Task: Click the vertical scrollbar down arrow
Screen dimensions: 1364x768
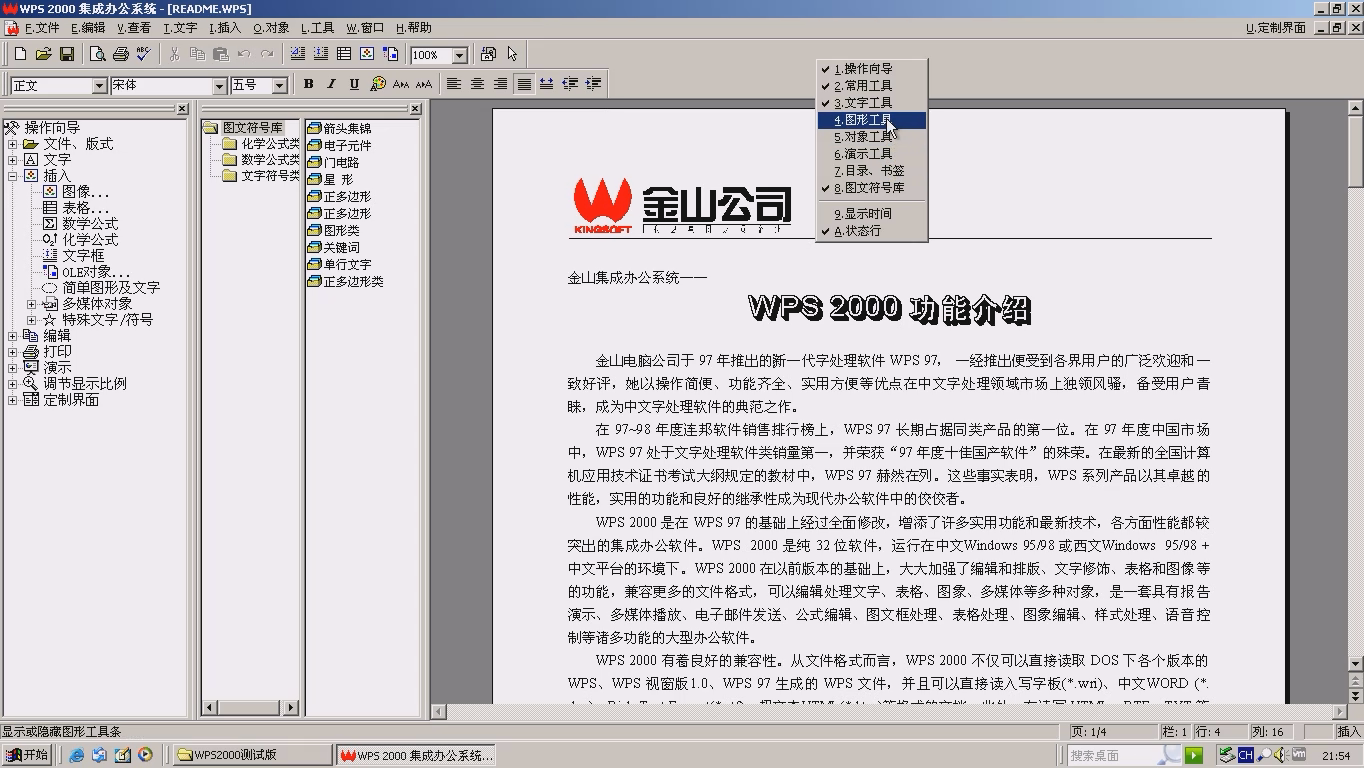Action: pyautogui.click(x=1356, y=664)
